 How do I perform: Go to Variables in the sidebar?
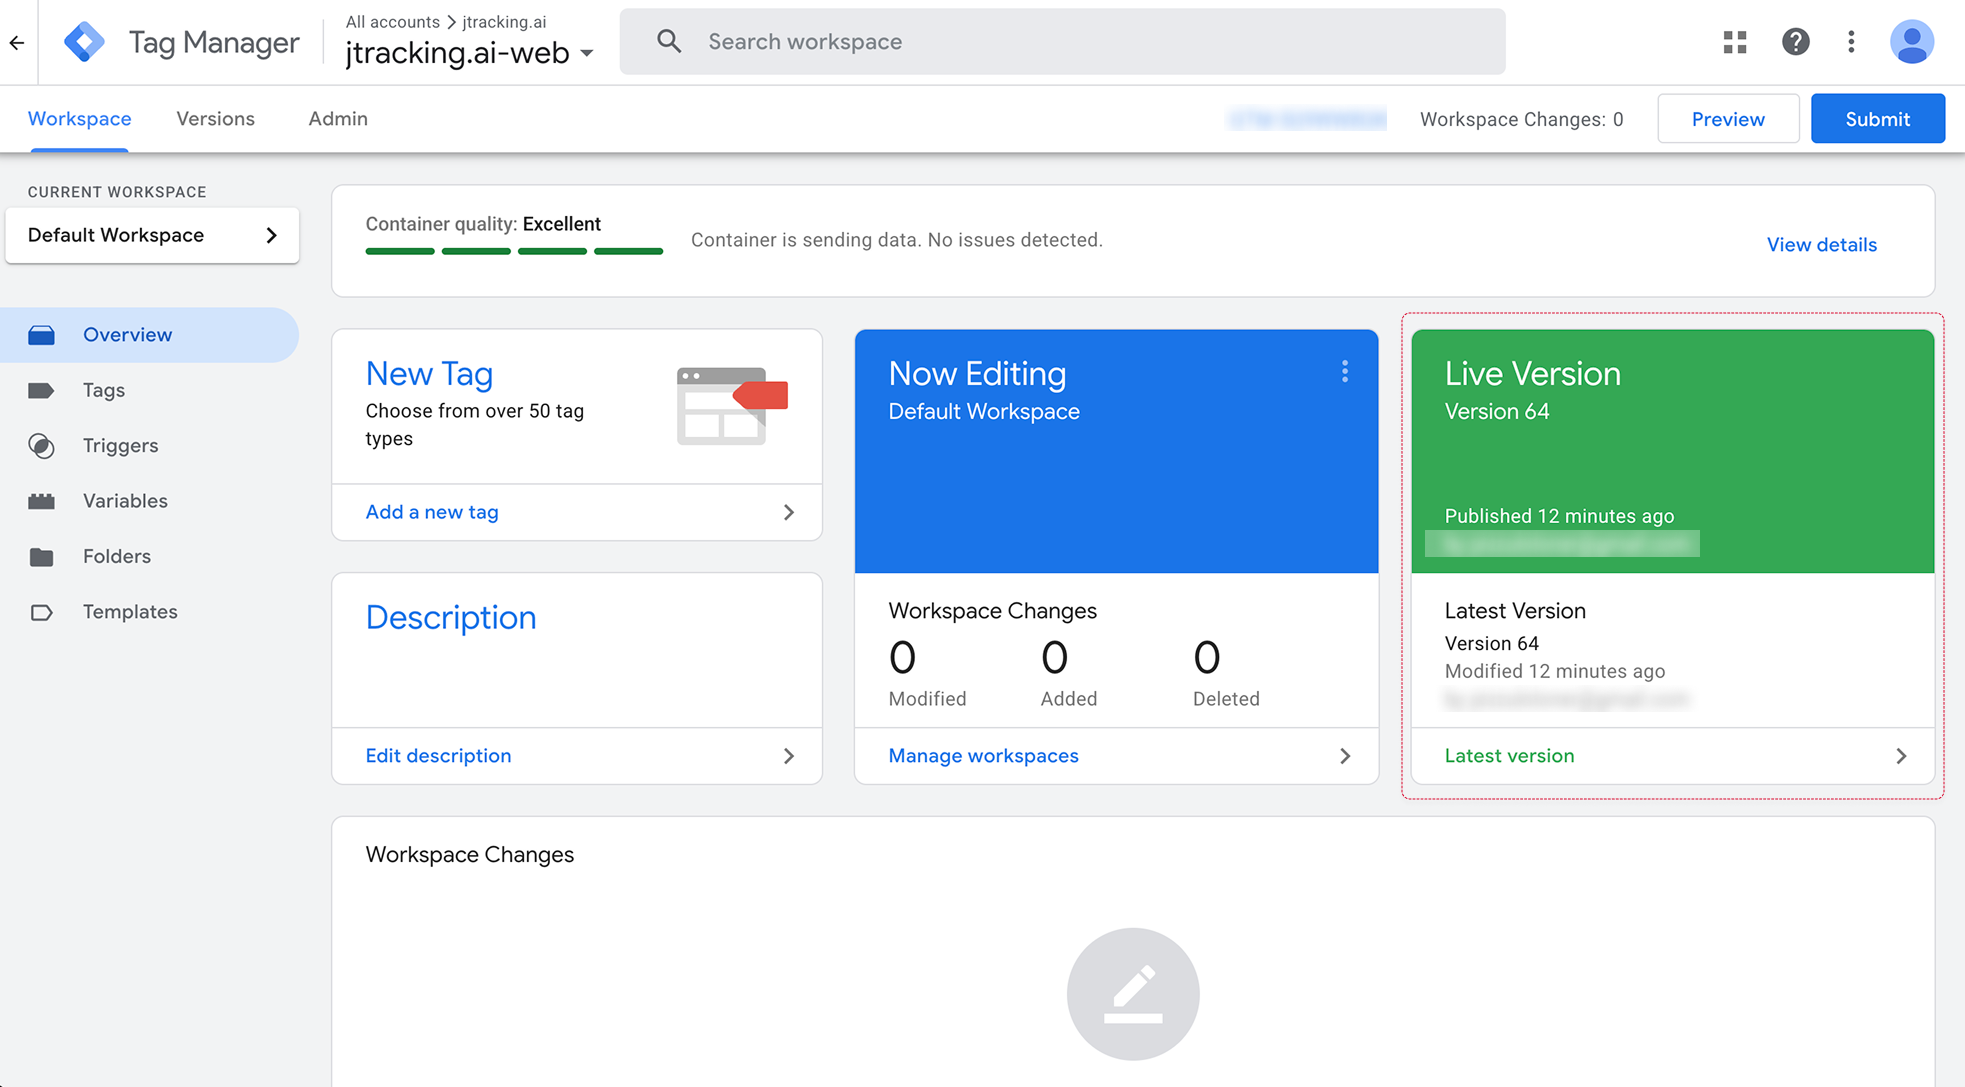coord(125,501)
